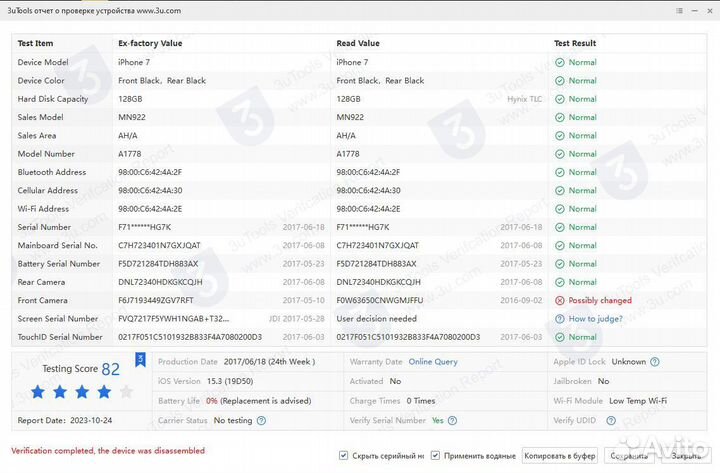Click the Normal check icon for Rear Camera

click(560, 282)
